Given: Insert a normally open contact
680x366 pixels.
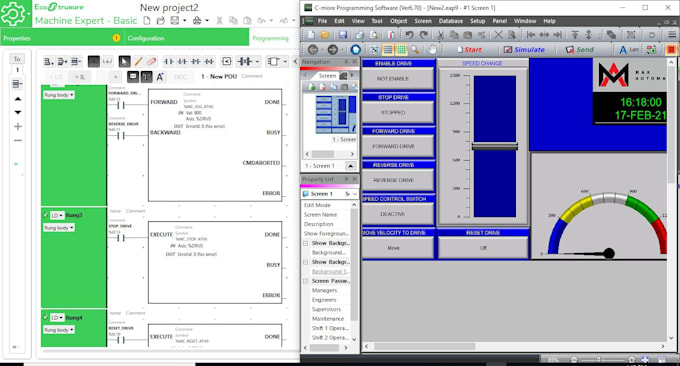Looking at the screenshot, I should point(169,62).
